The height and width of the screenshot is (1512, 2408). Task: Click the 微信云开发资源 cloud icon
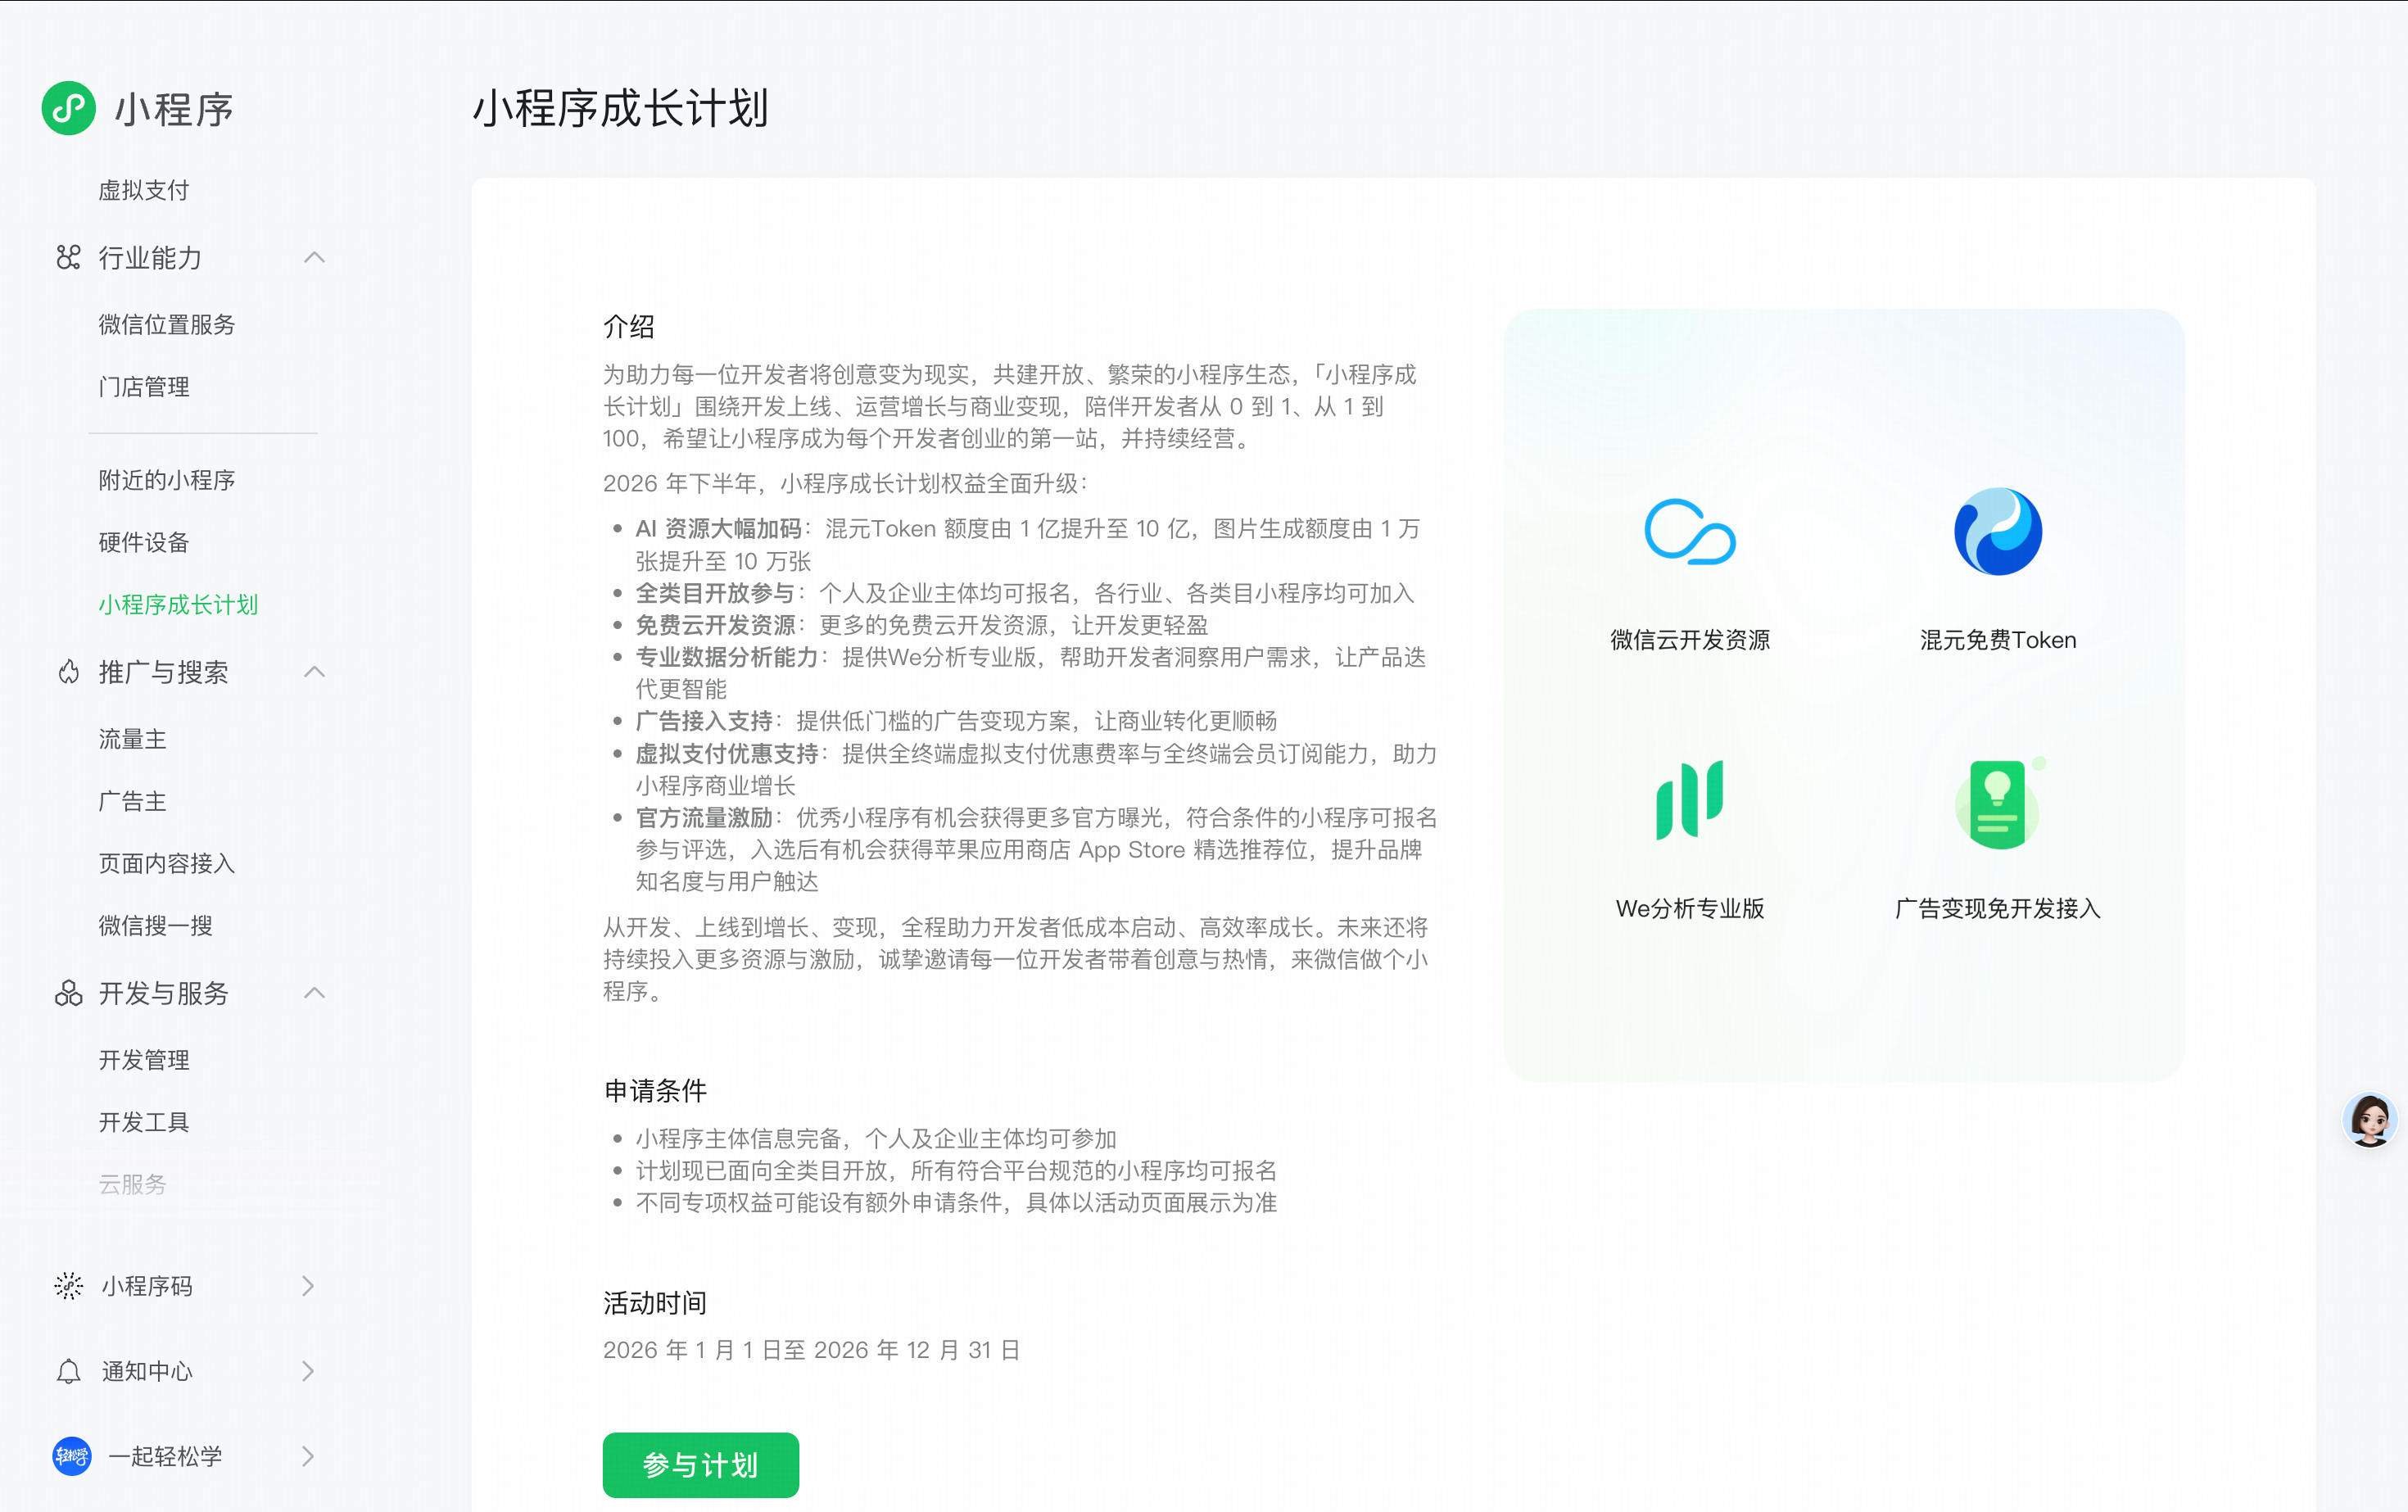[1690, 532]
